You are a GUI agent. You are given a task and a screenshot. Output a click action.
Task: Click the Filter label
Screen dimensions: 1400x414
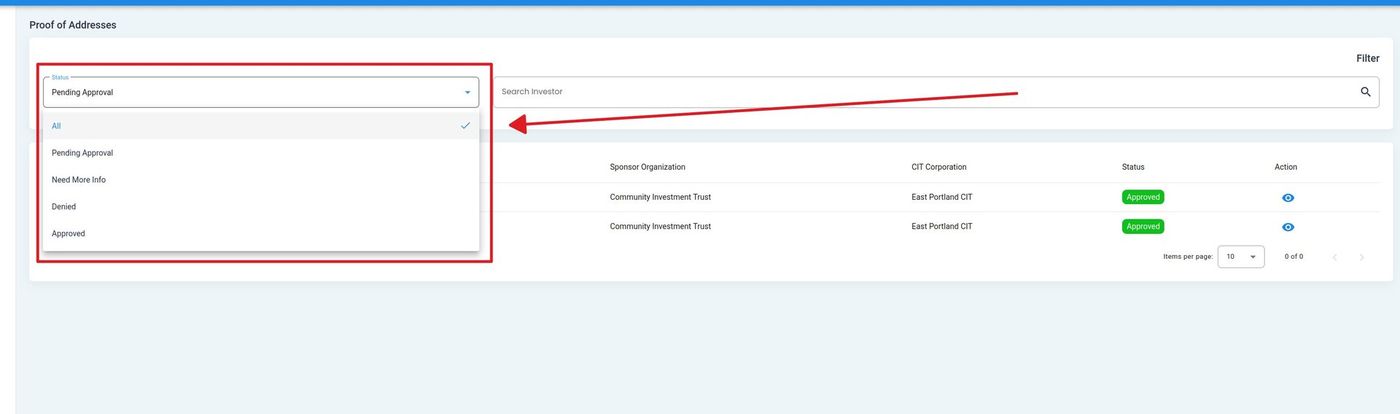[1367, 59]
